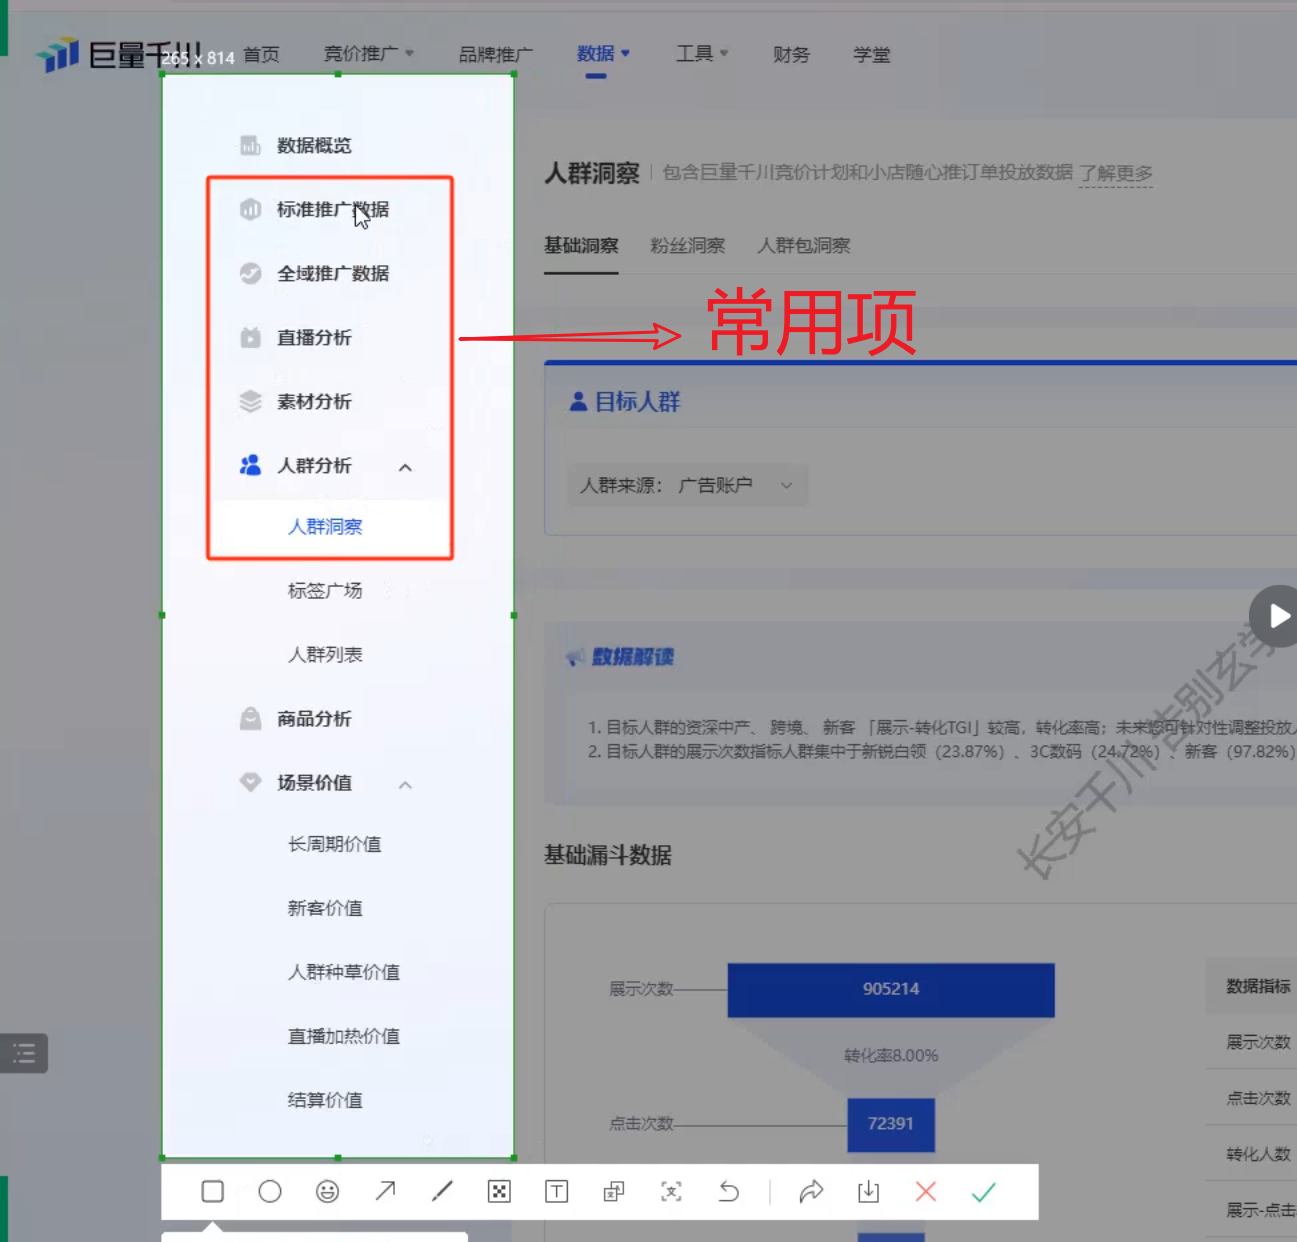The image size is (1297, 1242).
Task: Save the screenshot via download icon
Action: [868, 1191]
